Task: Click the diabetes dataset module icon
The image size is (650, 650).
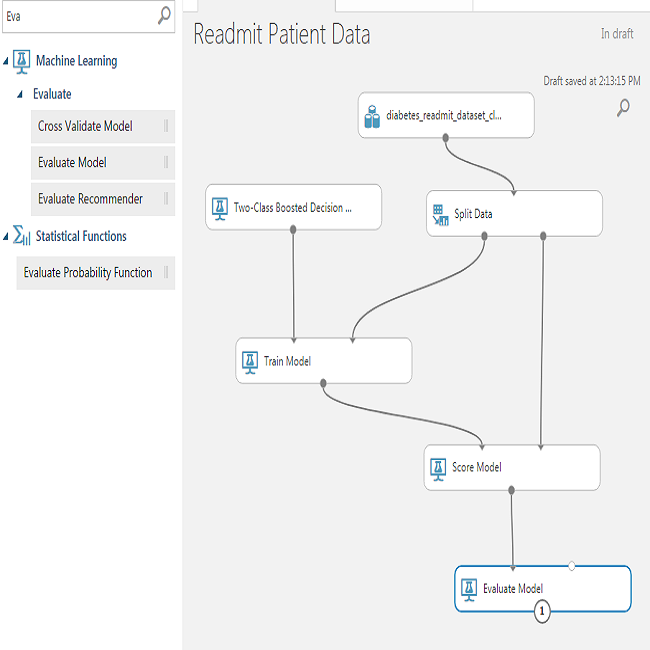Action: (x=372, y=116)
